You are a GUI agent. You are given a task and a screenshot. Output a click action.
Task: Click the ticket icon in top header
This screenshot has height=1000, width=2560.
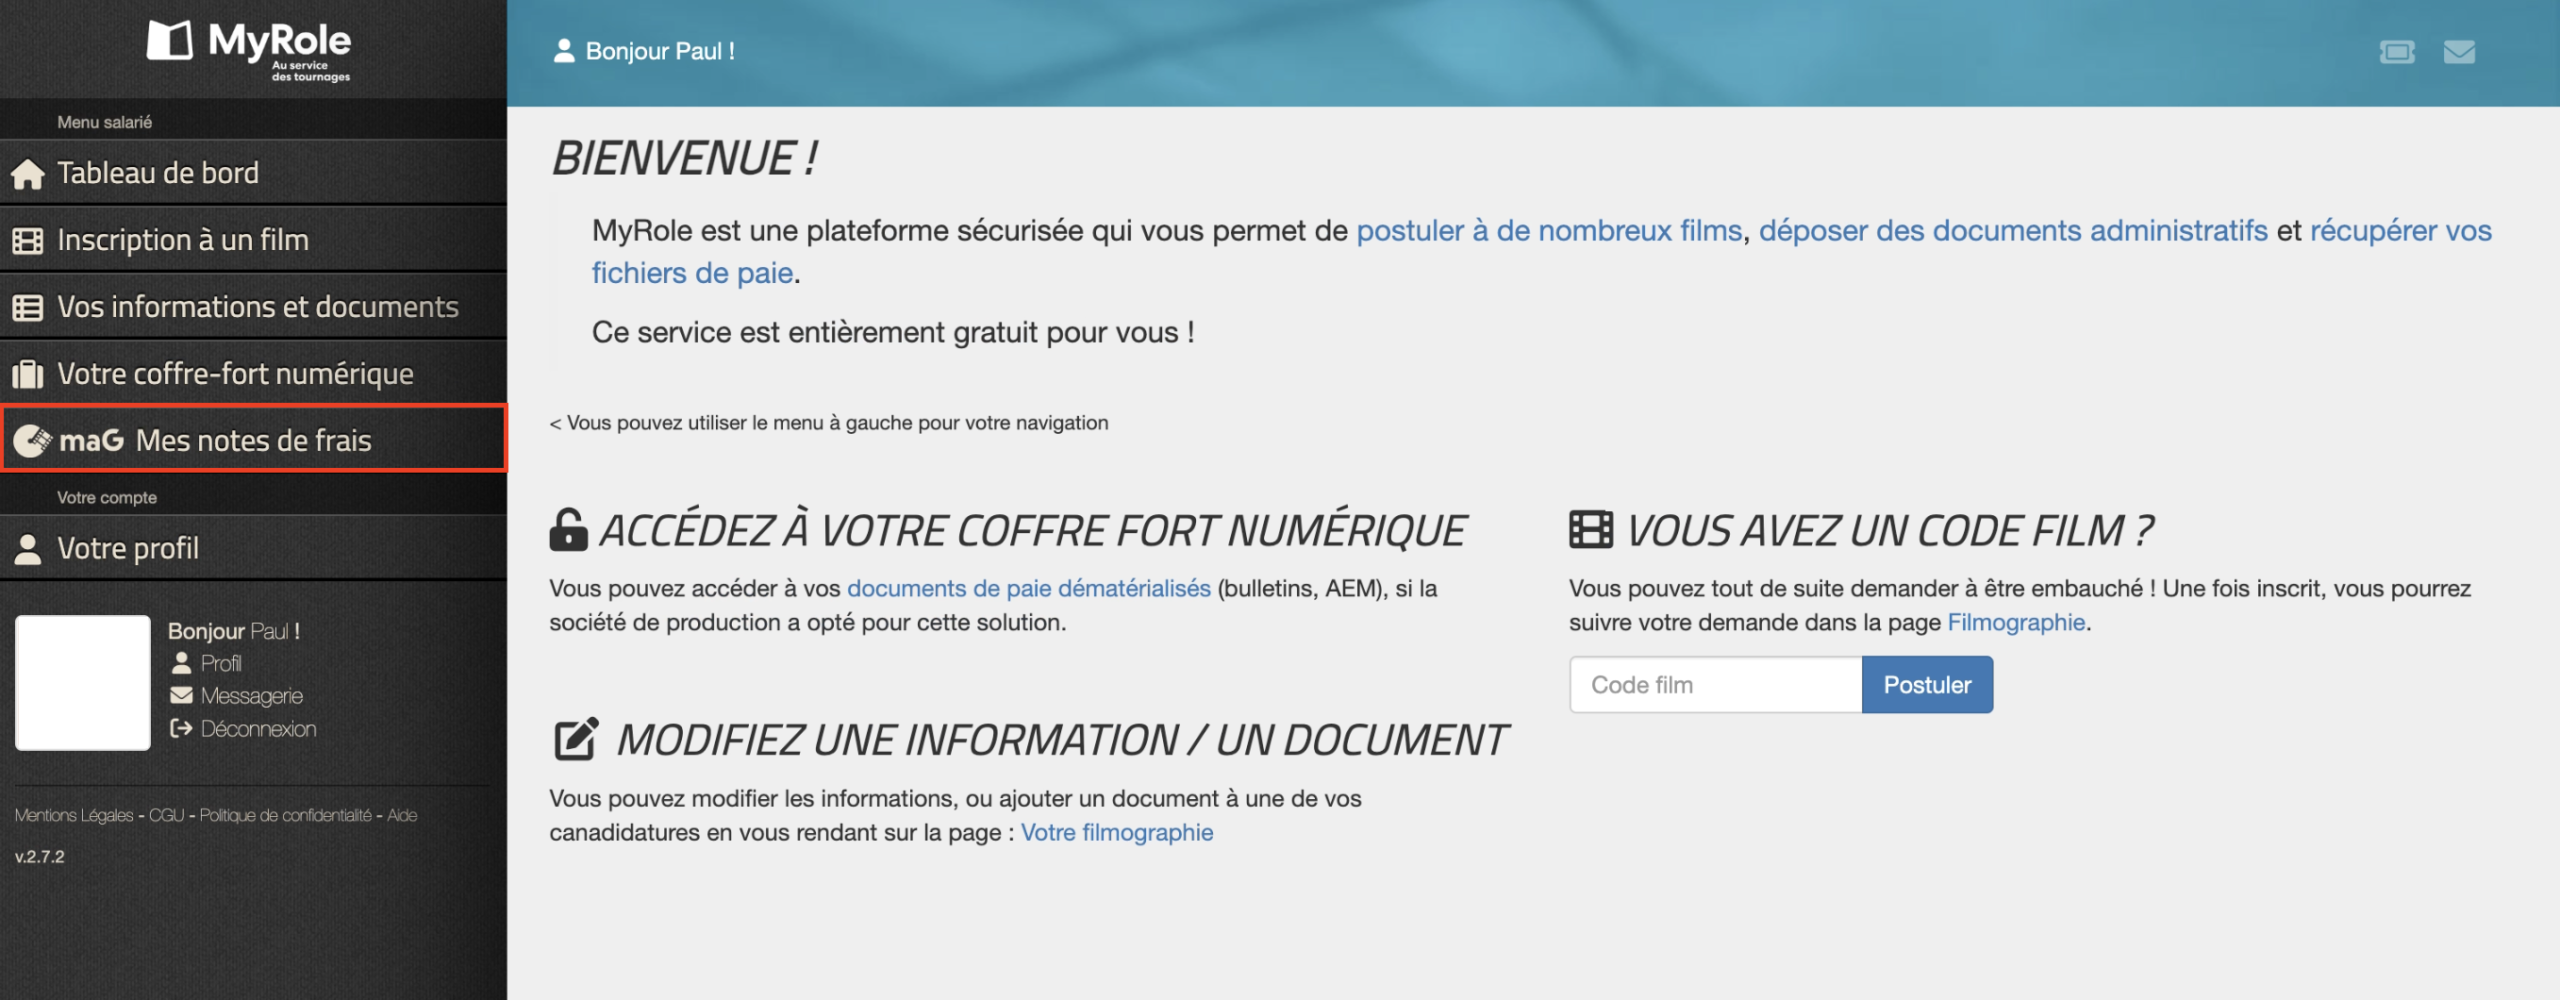pyautogui.click(x=2396, y=52)
